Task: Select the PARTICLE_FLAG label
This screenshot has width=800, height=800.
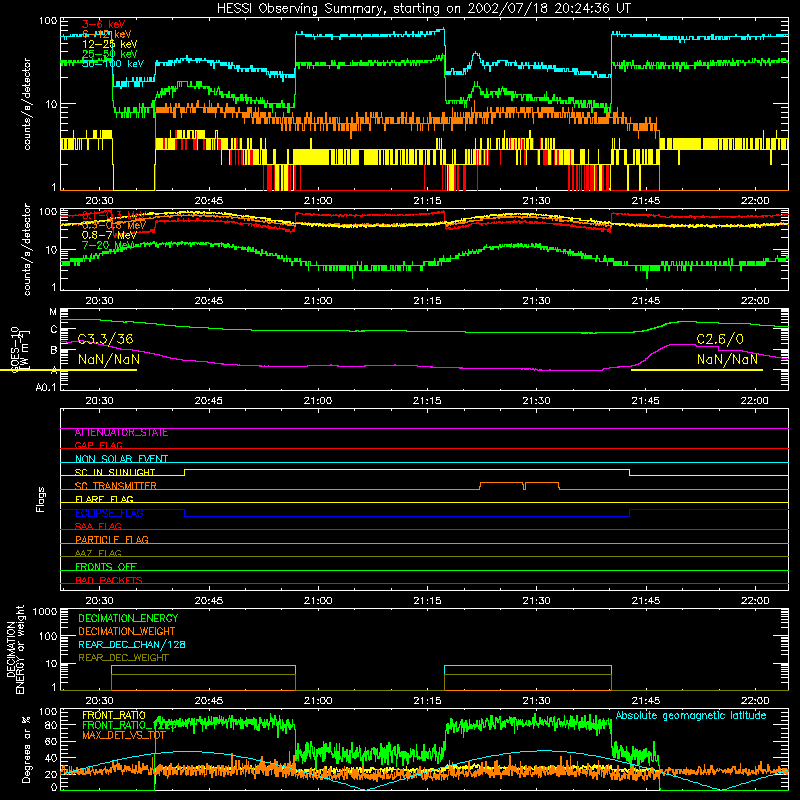Action: point(112,540)
